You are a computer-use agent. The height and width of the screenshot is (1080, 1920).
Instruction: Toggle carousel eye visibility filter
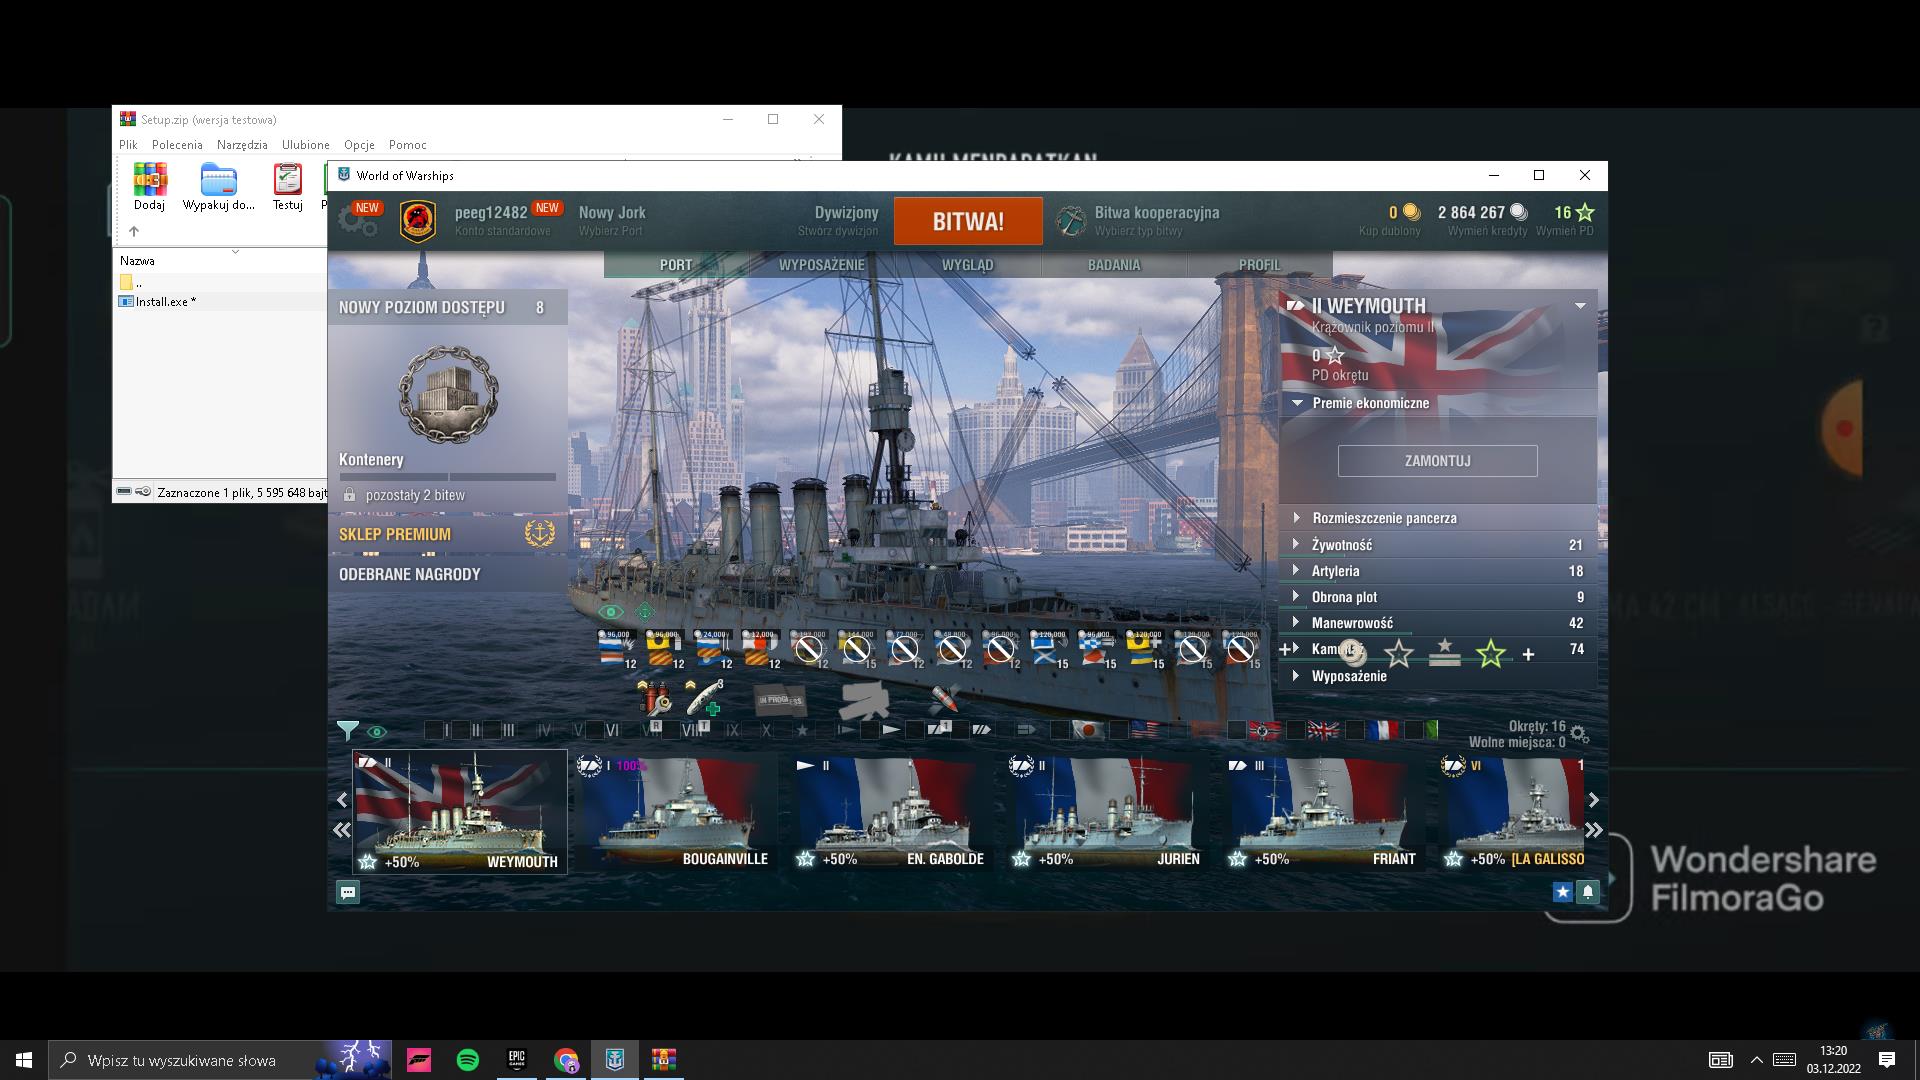coord(377,731)
